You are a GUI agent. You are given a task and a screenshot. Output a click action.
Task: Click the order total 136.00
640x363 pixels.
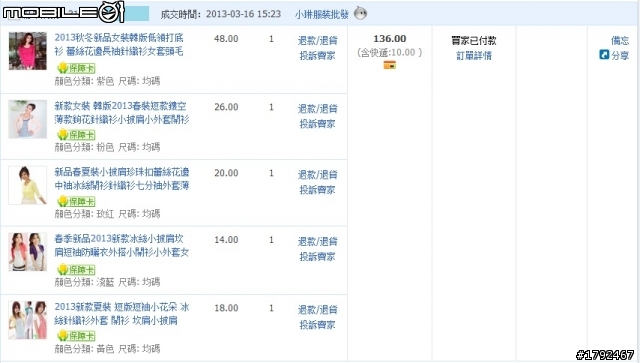(x=390, y=39)
